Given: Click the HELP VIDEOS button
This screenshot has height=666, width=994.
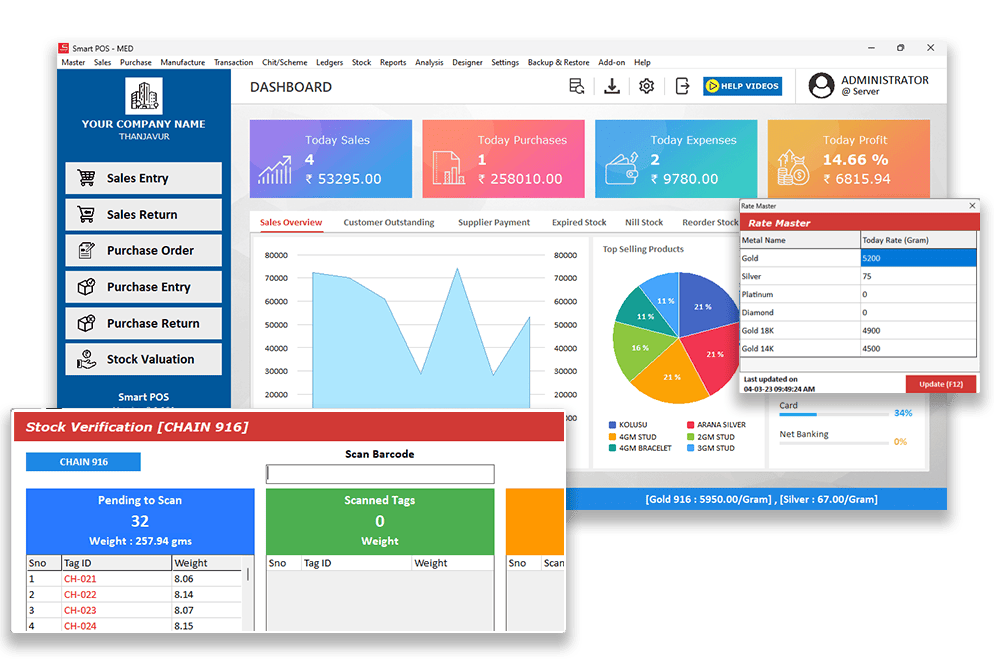Looking at the screenshot, I should point(742,86).
